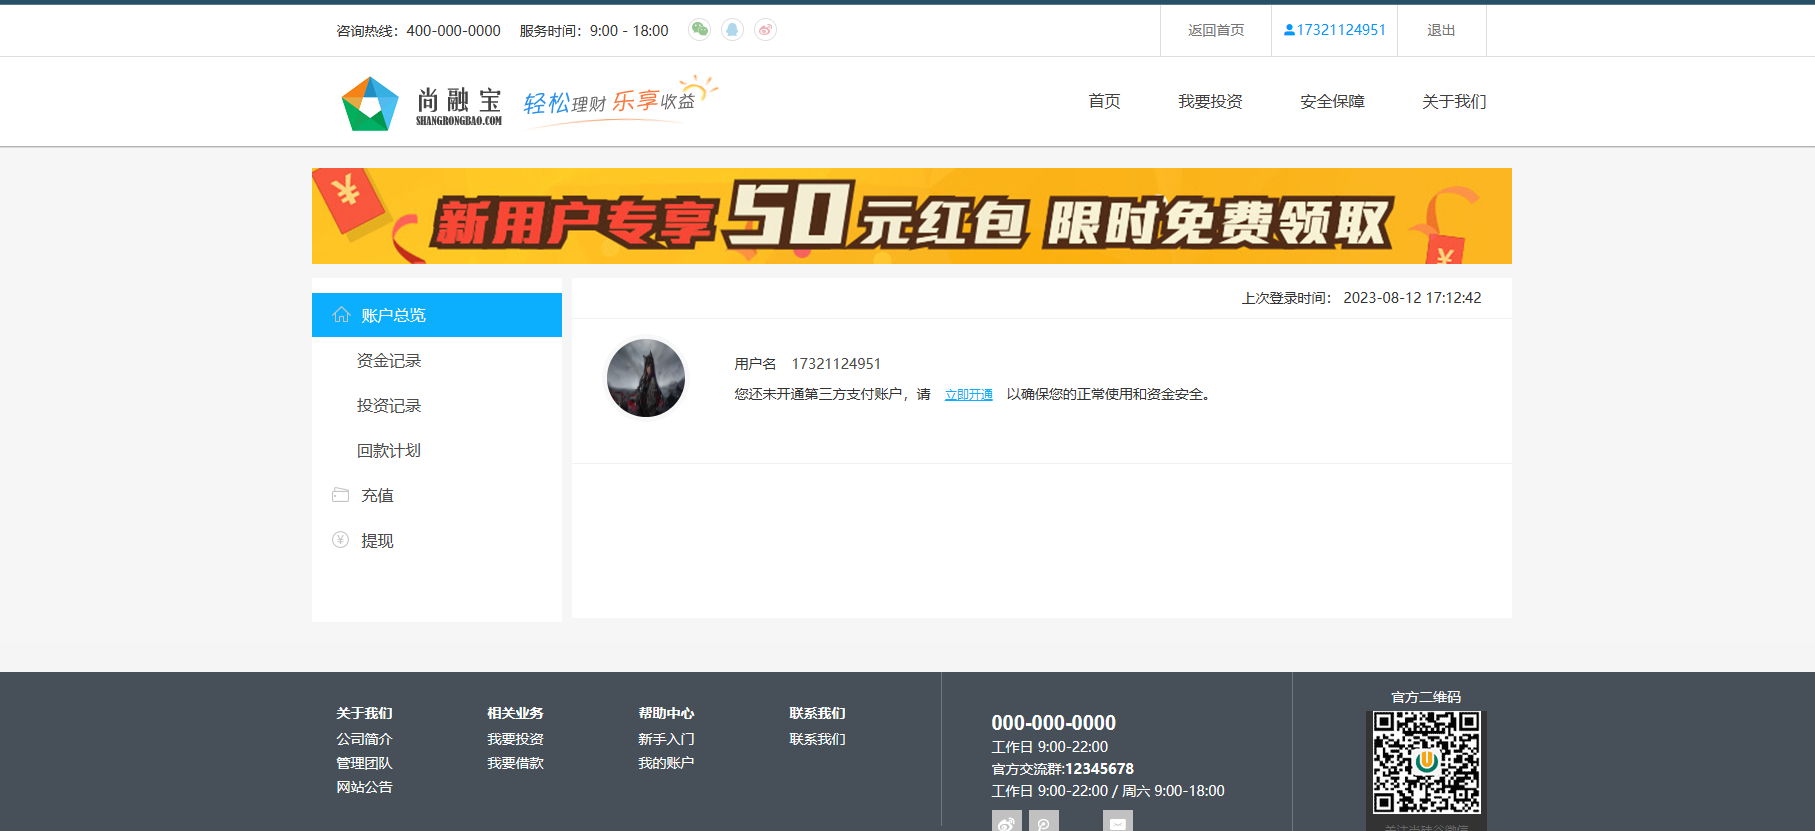Click the user icon before 17321124951 in top bar
The height and width of the screenshot is (831, 1815).
point(1289,30)
